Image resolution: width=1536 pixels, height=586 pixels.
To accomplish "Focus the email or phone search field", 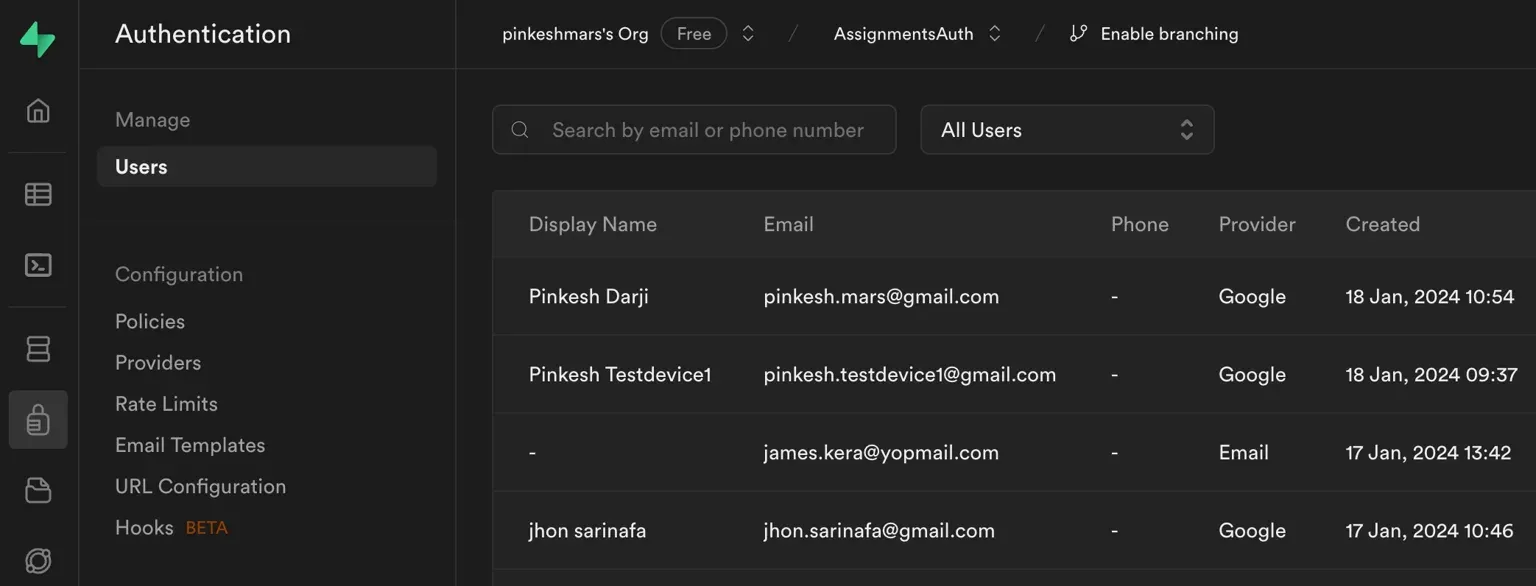I will (694, 130).
